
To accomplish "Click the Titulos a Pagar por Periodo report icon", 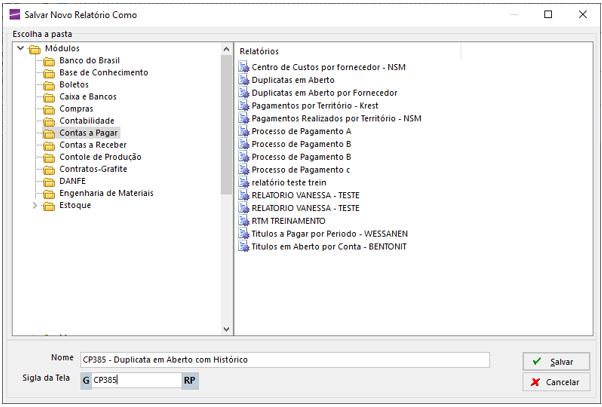I will coord(244,233).
